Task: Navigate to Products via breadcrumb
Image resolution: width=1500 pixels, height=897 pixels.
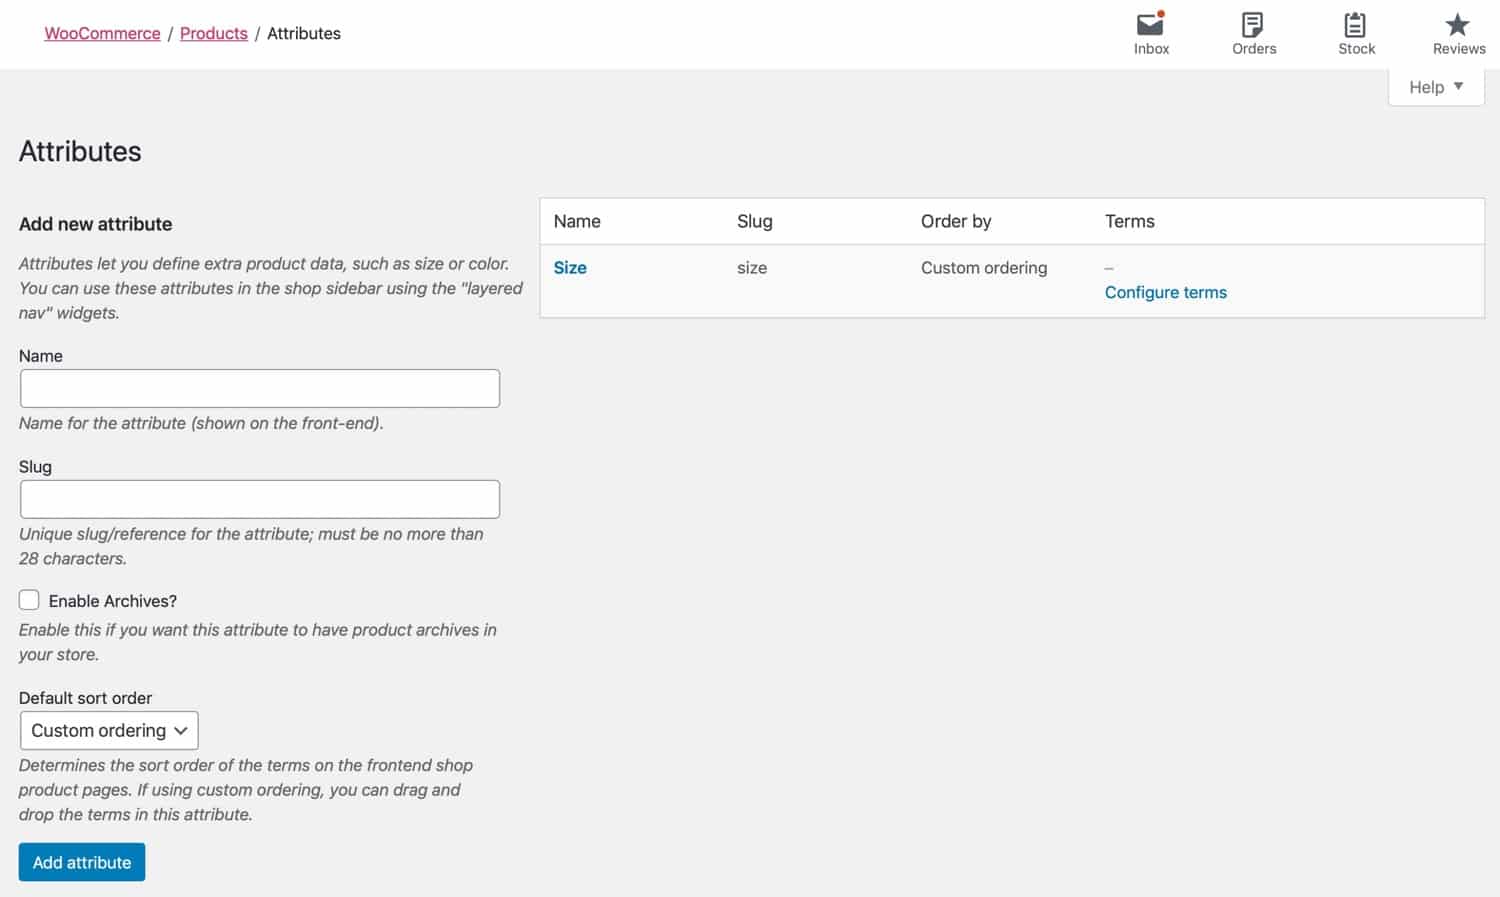Action: [x=213, y=33]
